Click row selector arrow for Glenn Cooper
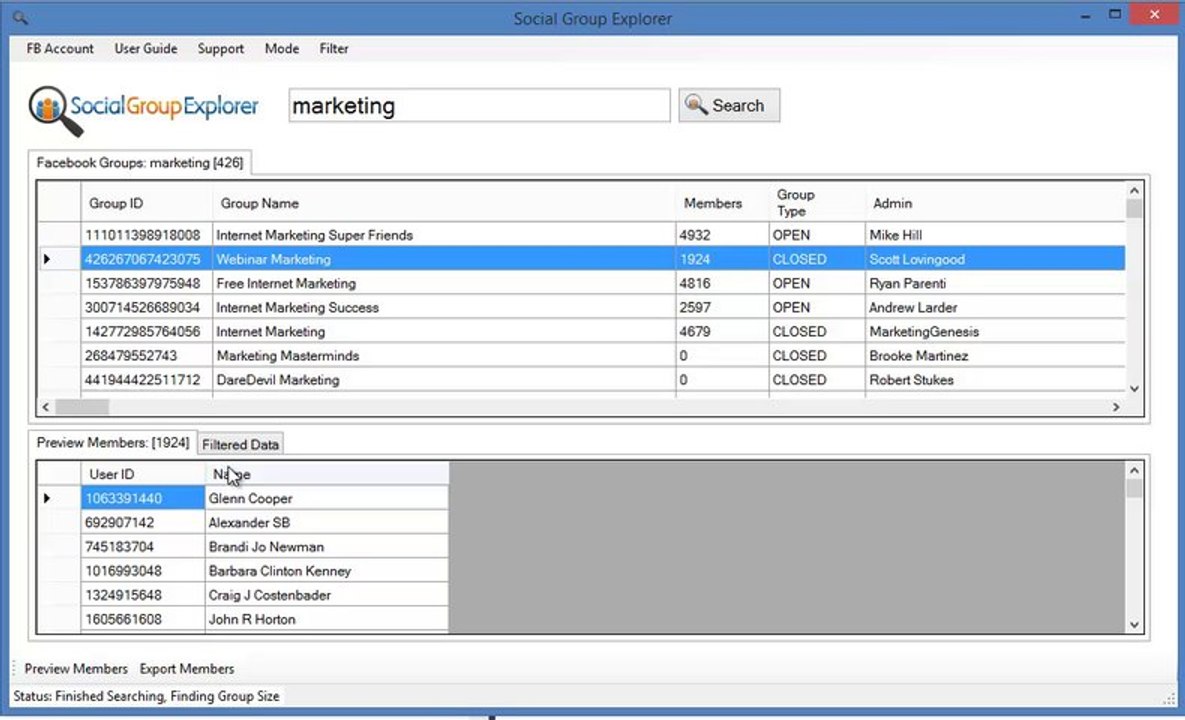This screenshot has width=1185, height=720. [x=47, y=498]
